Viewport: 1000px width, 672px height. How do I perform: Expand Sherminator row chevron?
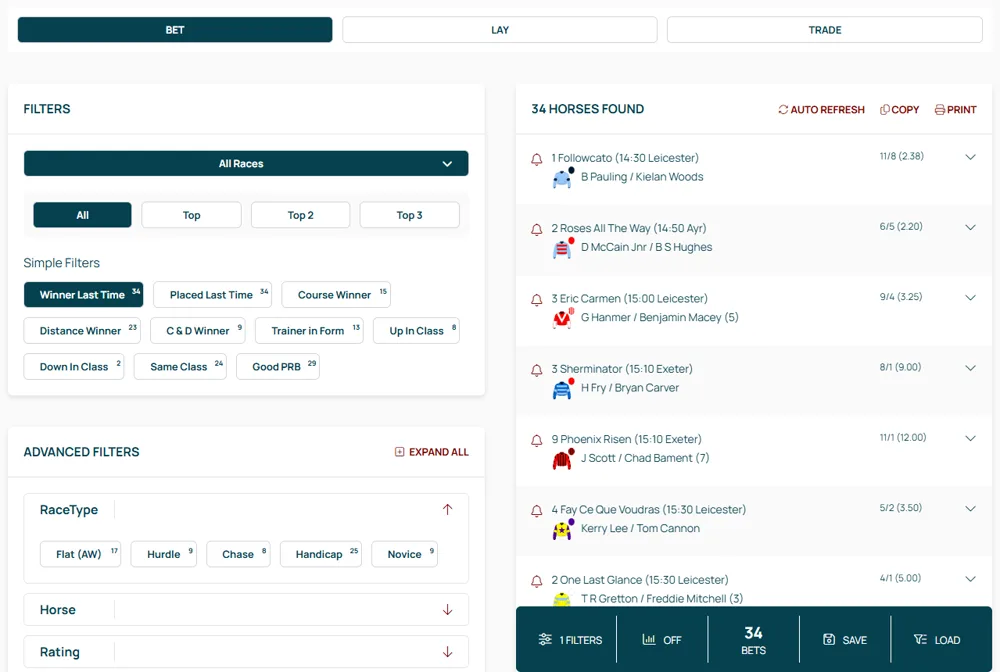click(x=970, y=368)
